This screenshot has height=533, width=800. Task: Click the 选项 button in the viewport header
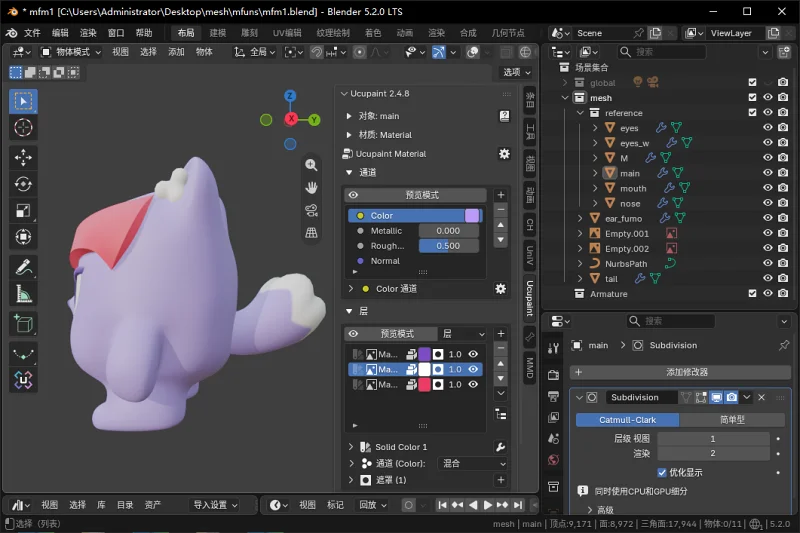pyautogui.click(x=516, y=72)
